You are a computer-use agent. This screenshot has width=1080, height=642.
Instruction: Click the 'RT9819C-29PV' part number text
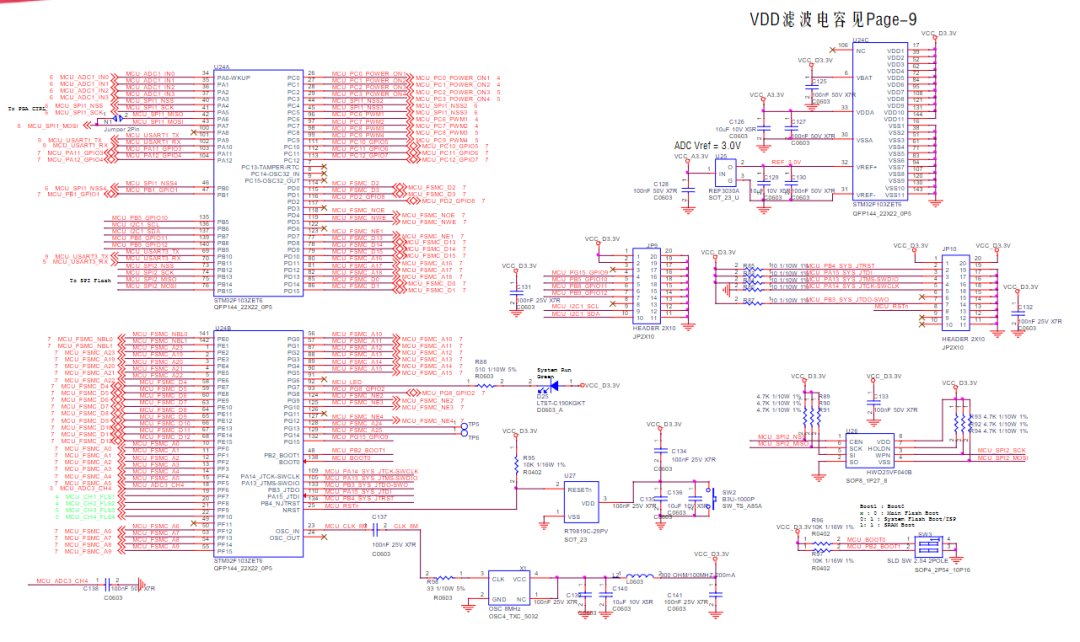[586, 532]
